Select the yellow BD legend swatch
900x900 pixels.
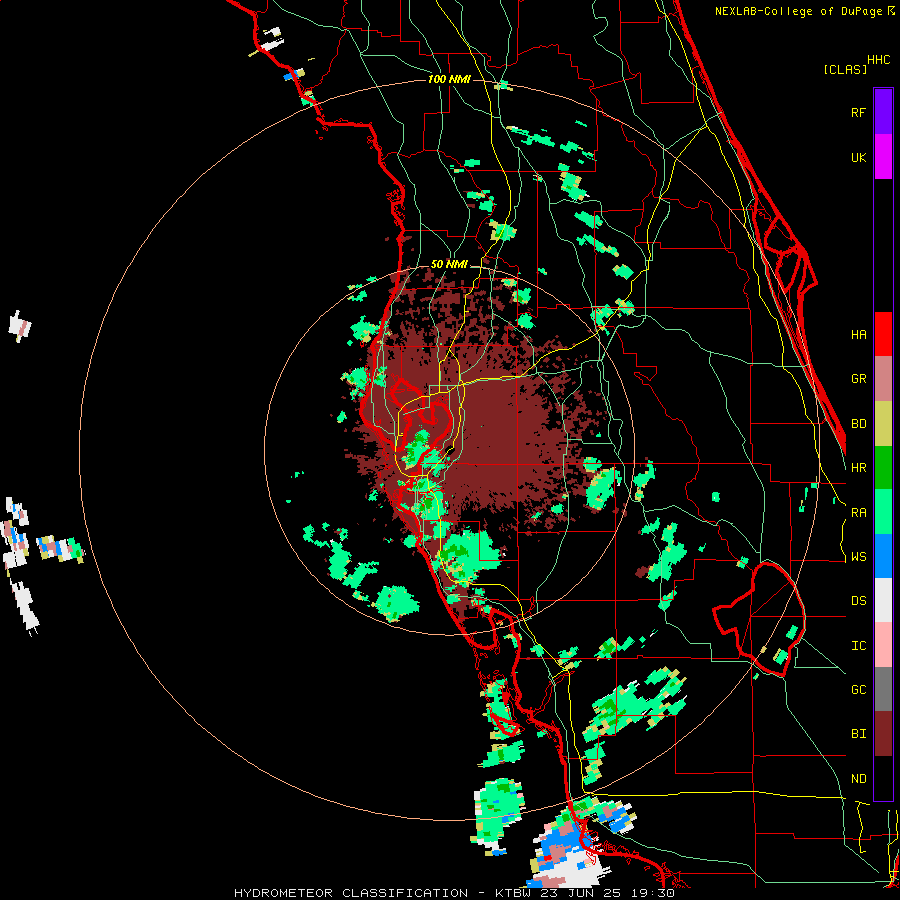click(x=883, y=423)
